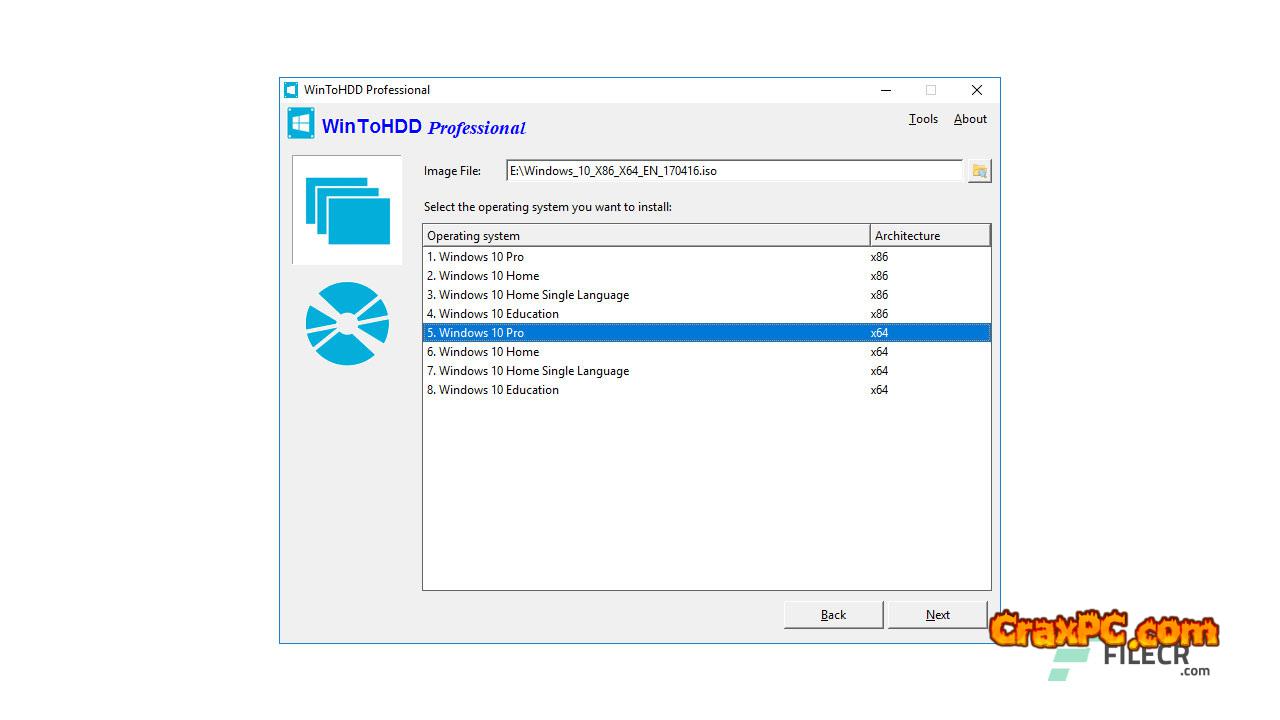Image resolution: width=1280 pixels, height=720 pixels.
Task: Browse for an image file with the folder icon
Action: point(979,171)
